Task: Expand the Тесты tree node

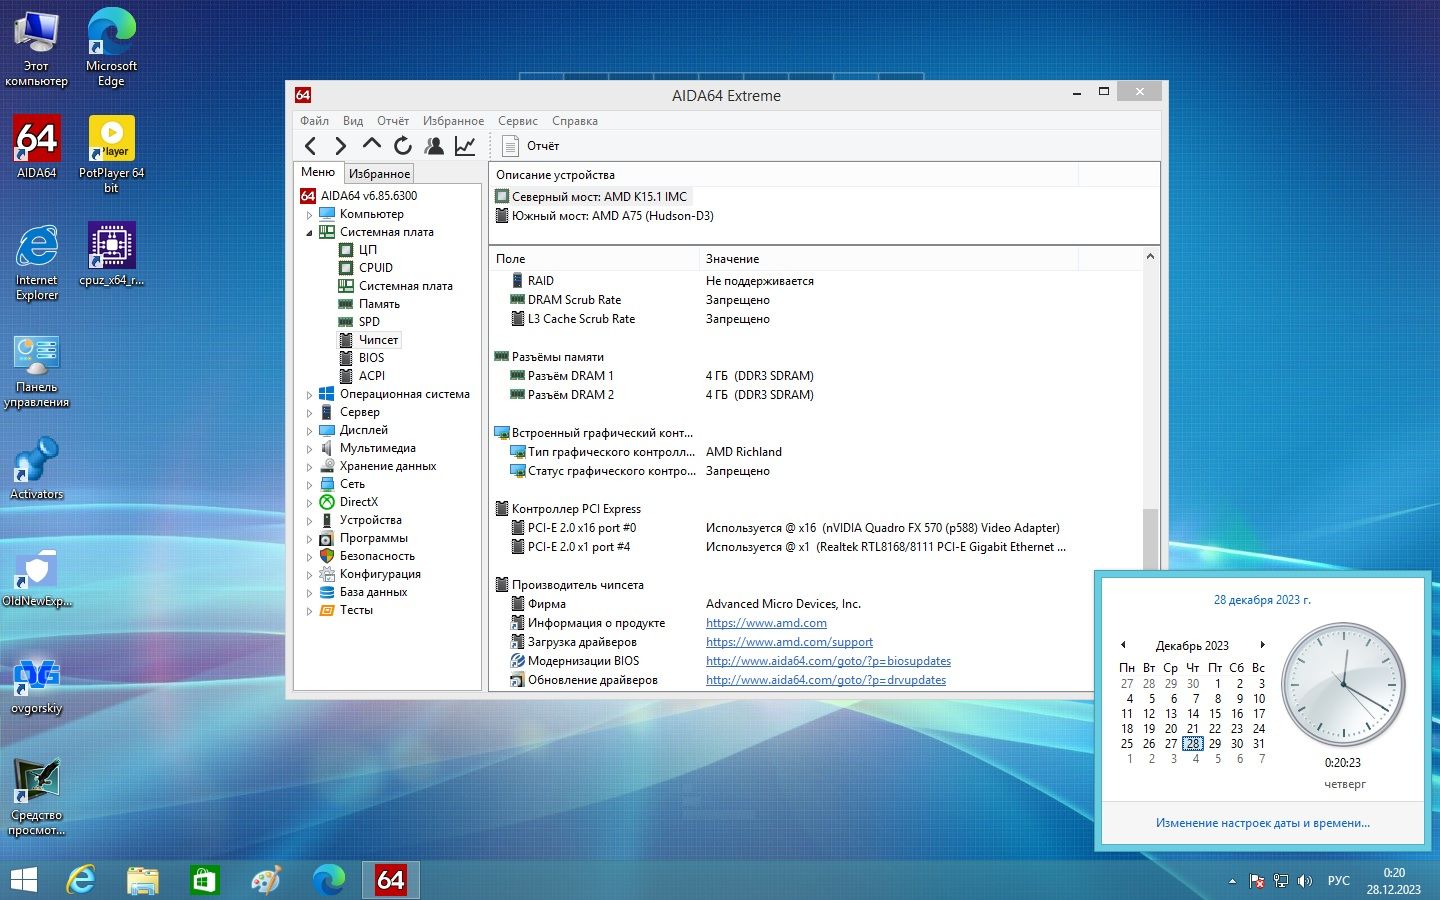Action: tap(309, 610)
